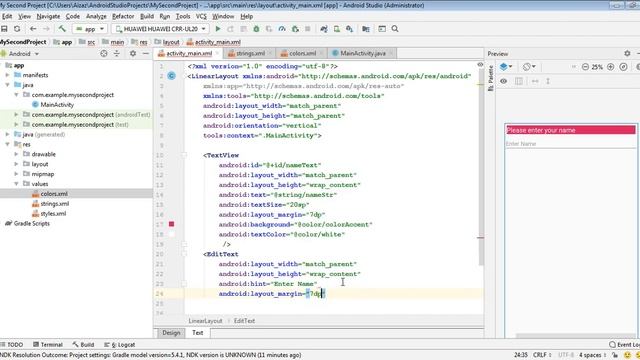The width and height of the screenshot is (640, 360).
Task: Click the Search Everywhere magnifier icon
Action: 395,29
